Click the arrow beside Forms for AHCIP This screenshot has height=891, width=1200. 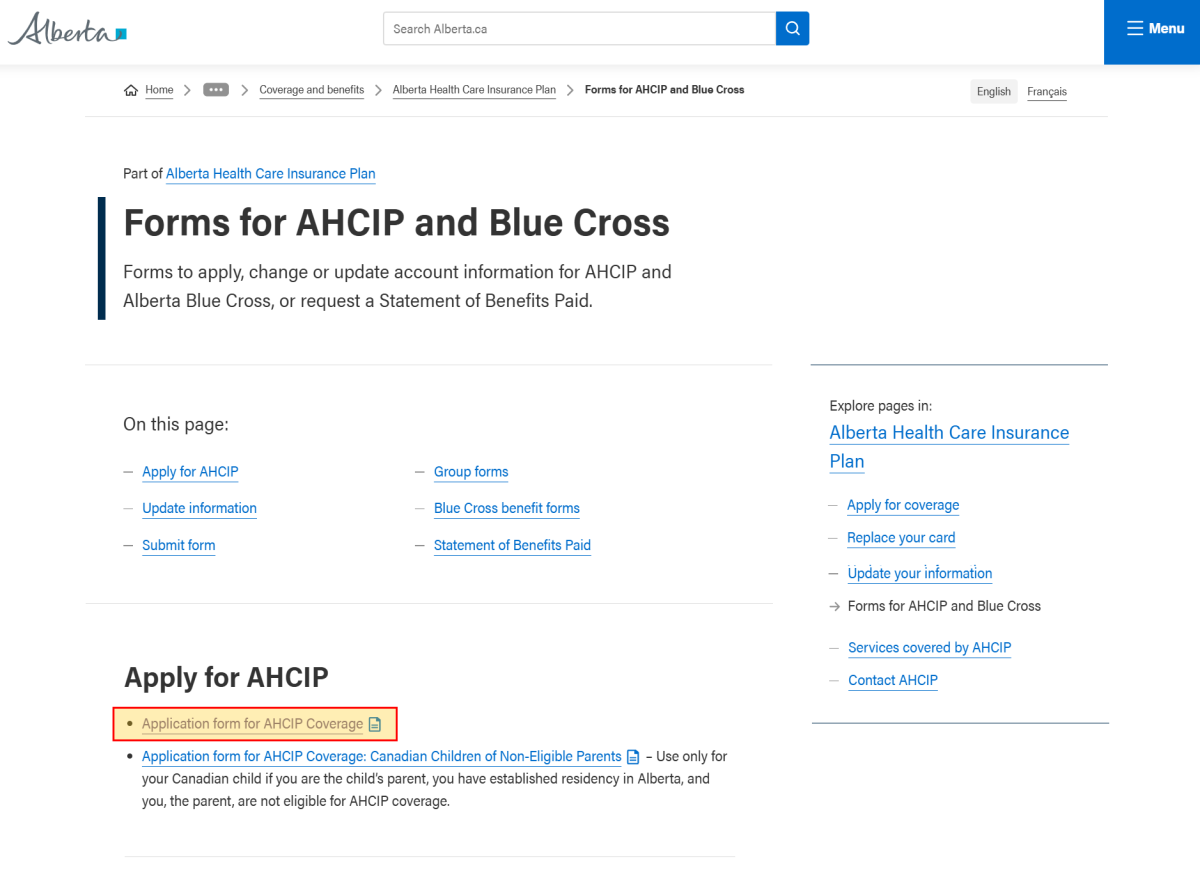836,605
